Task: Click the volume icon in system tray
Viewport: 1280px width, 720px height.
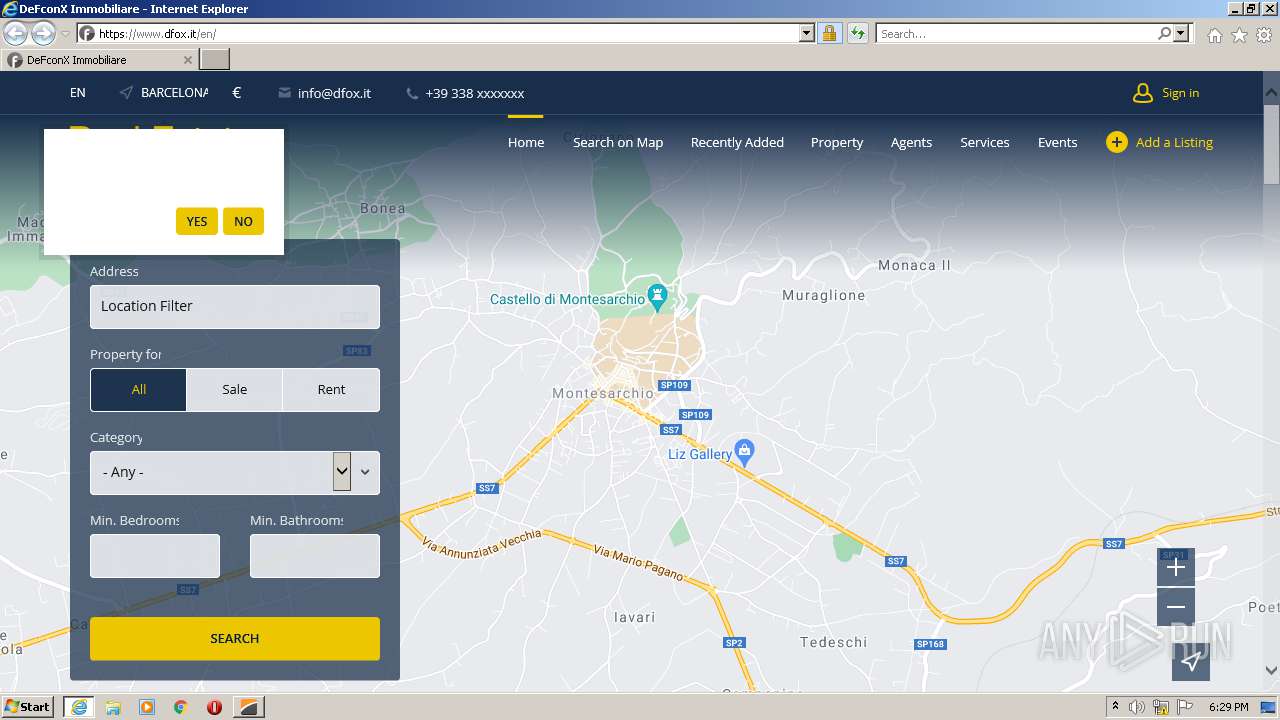Action: [1137, 707]
